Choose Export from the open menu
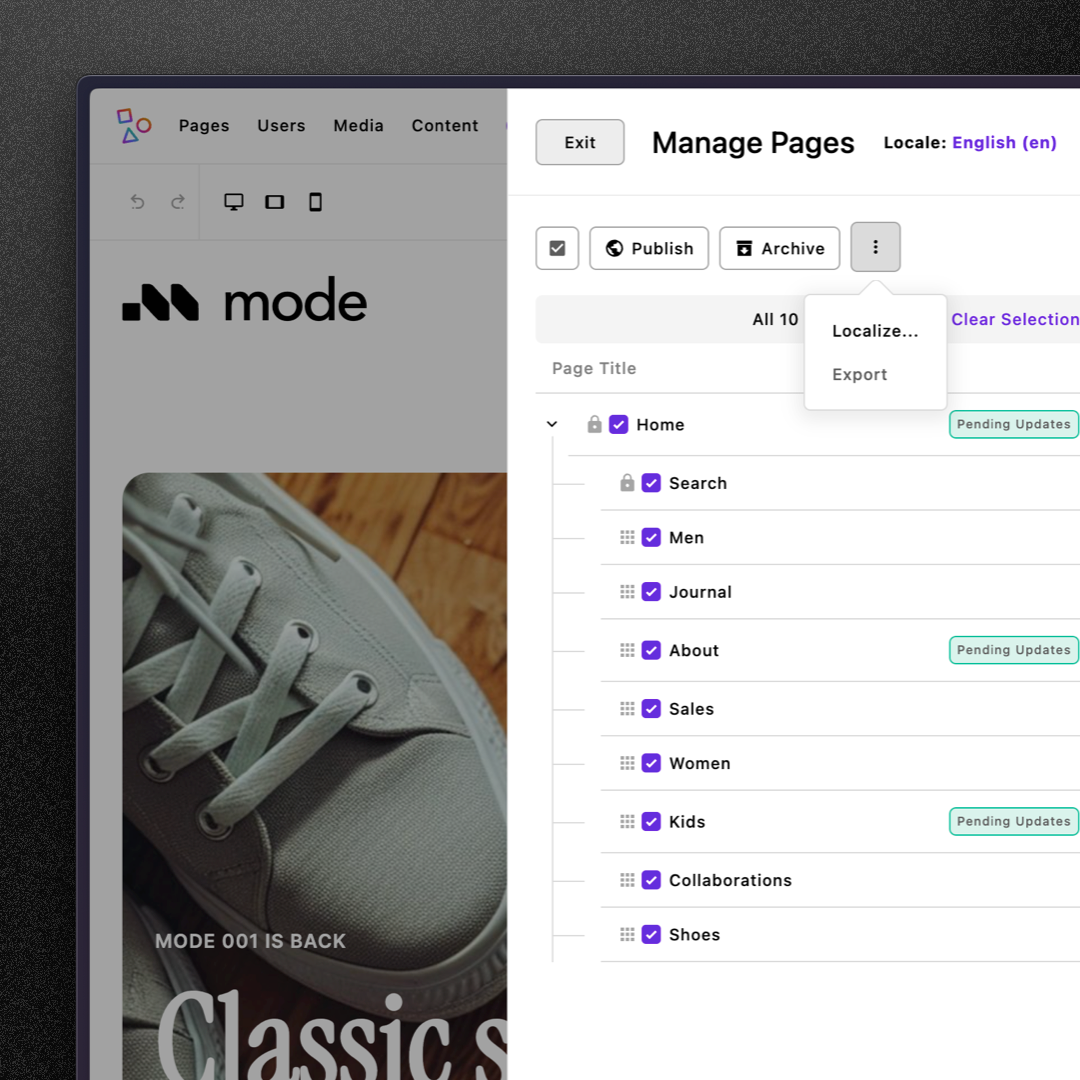 pyautogui.click(x=859, y=374)
